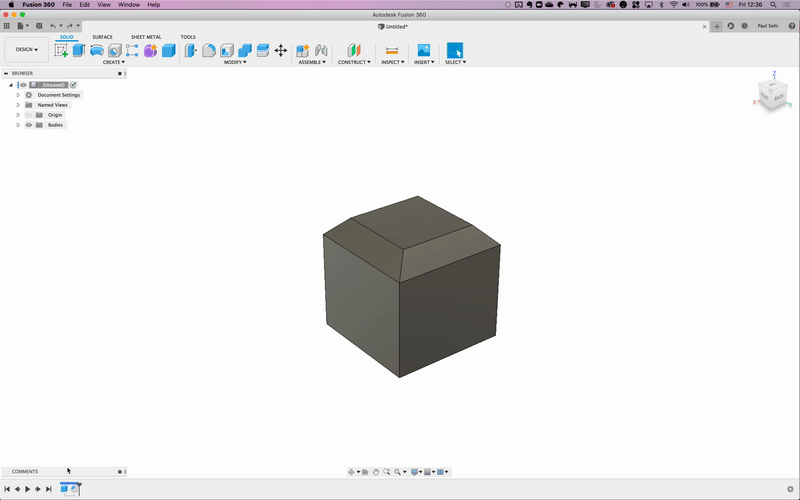Select the Create Form tool
Viewport: 800px width, 500px height.
(x=150, y=50)
